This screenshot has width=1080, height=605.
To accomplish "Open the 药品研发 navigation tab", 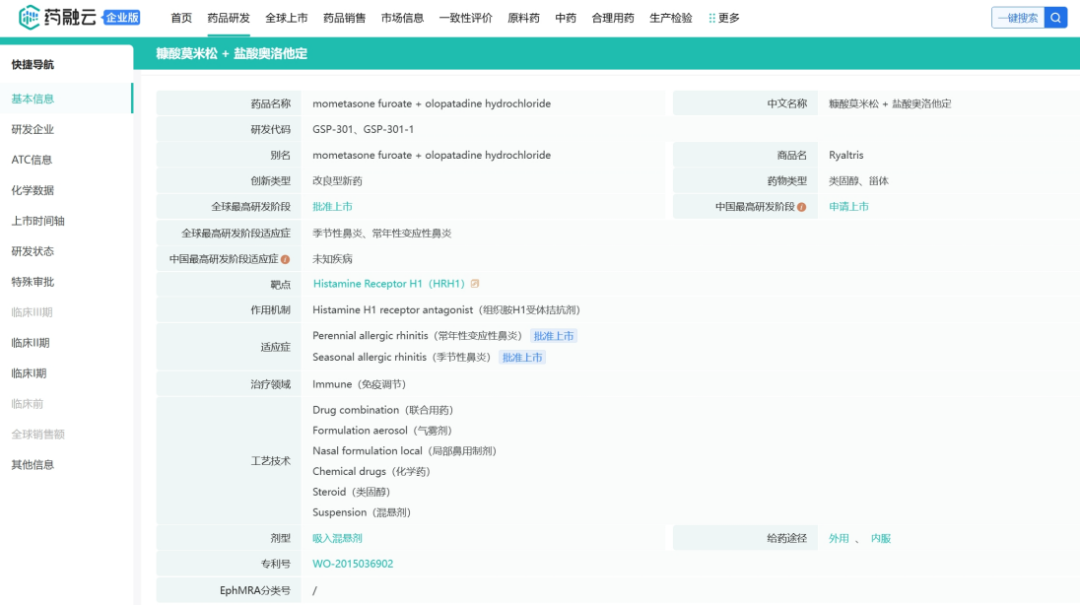I will click(228, 18).
